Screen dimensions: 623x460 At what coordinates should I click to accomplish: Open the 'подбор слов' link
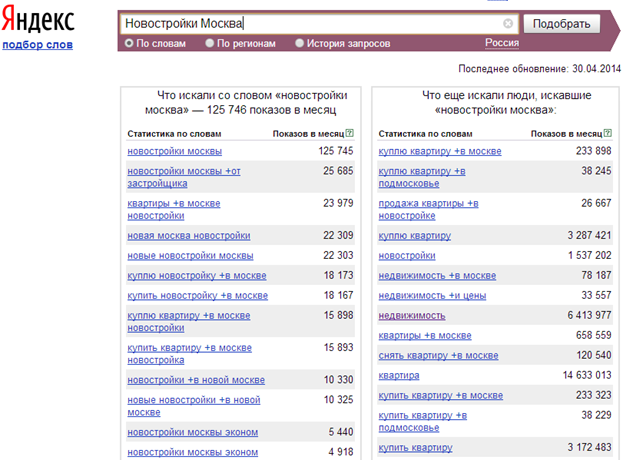click(37, 44)
